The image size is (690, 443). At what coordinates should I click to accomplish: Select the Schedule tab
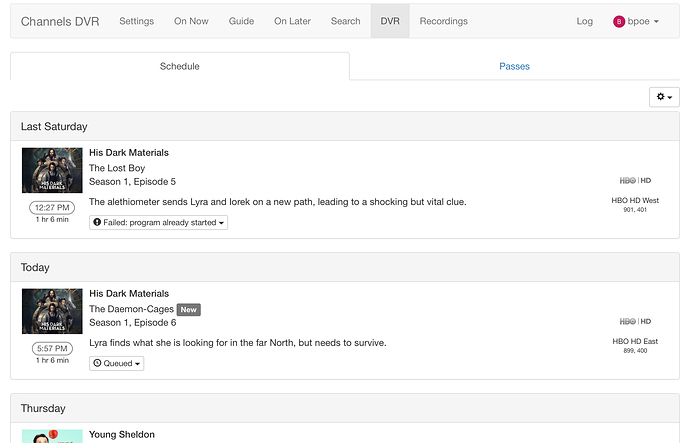[x=180, y=66]
